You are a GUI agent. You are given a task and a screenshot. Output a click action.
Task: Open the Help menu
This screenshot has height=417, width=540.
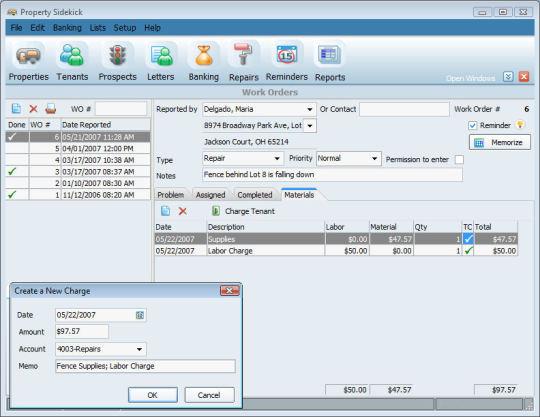pos(152,28)
